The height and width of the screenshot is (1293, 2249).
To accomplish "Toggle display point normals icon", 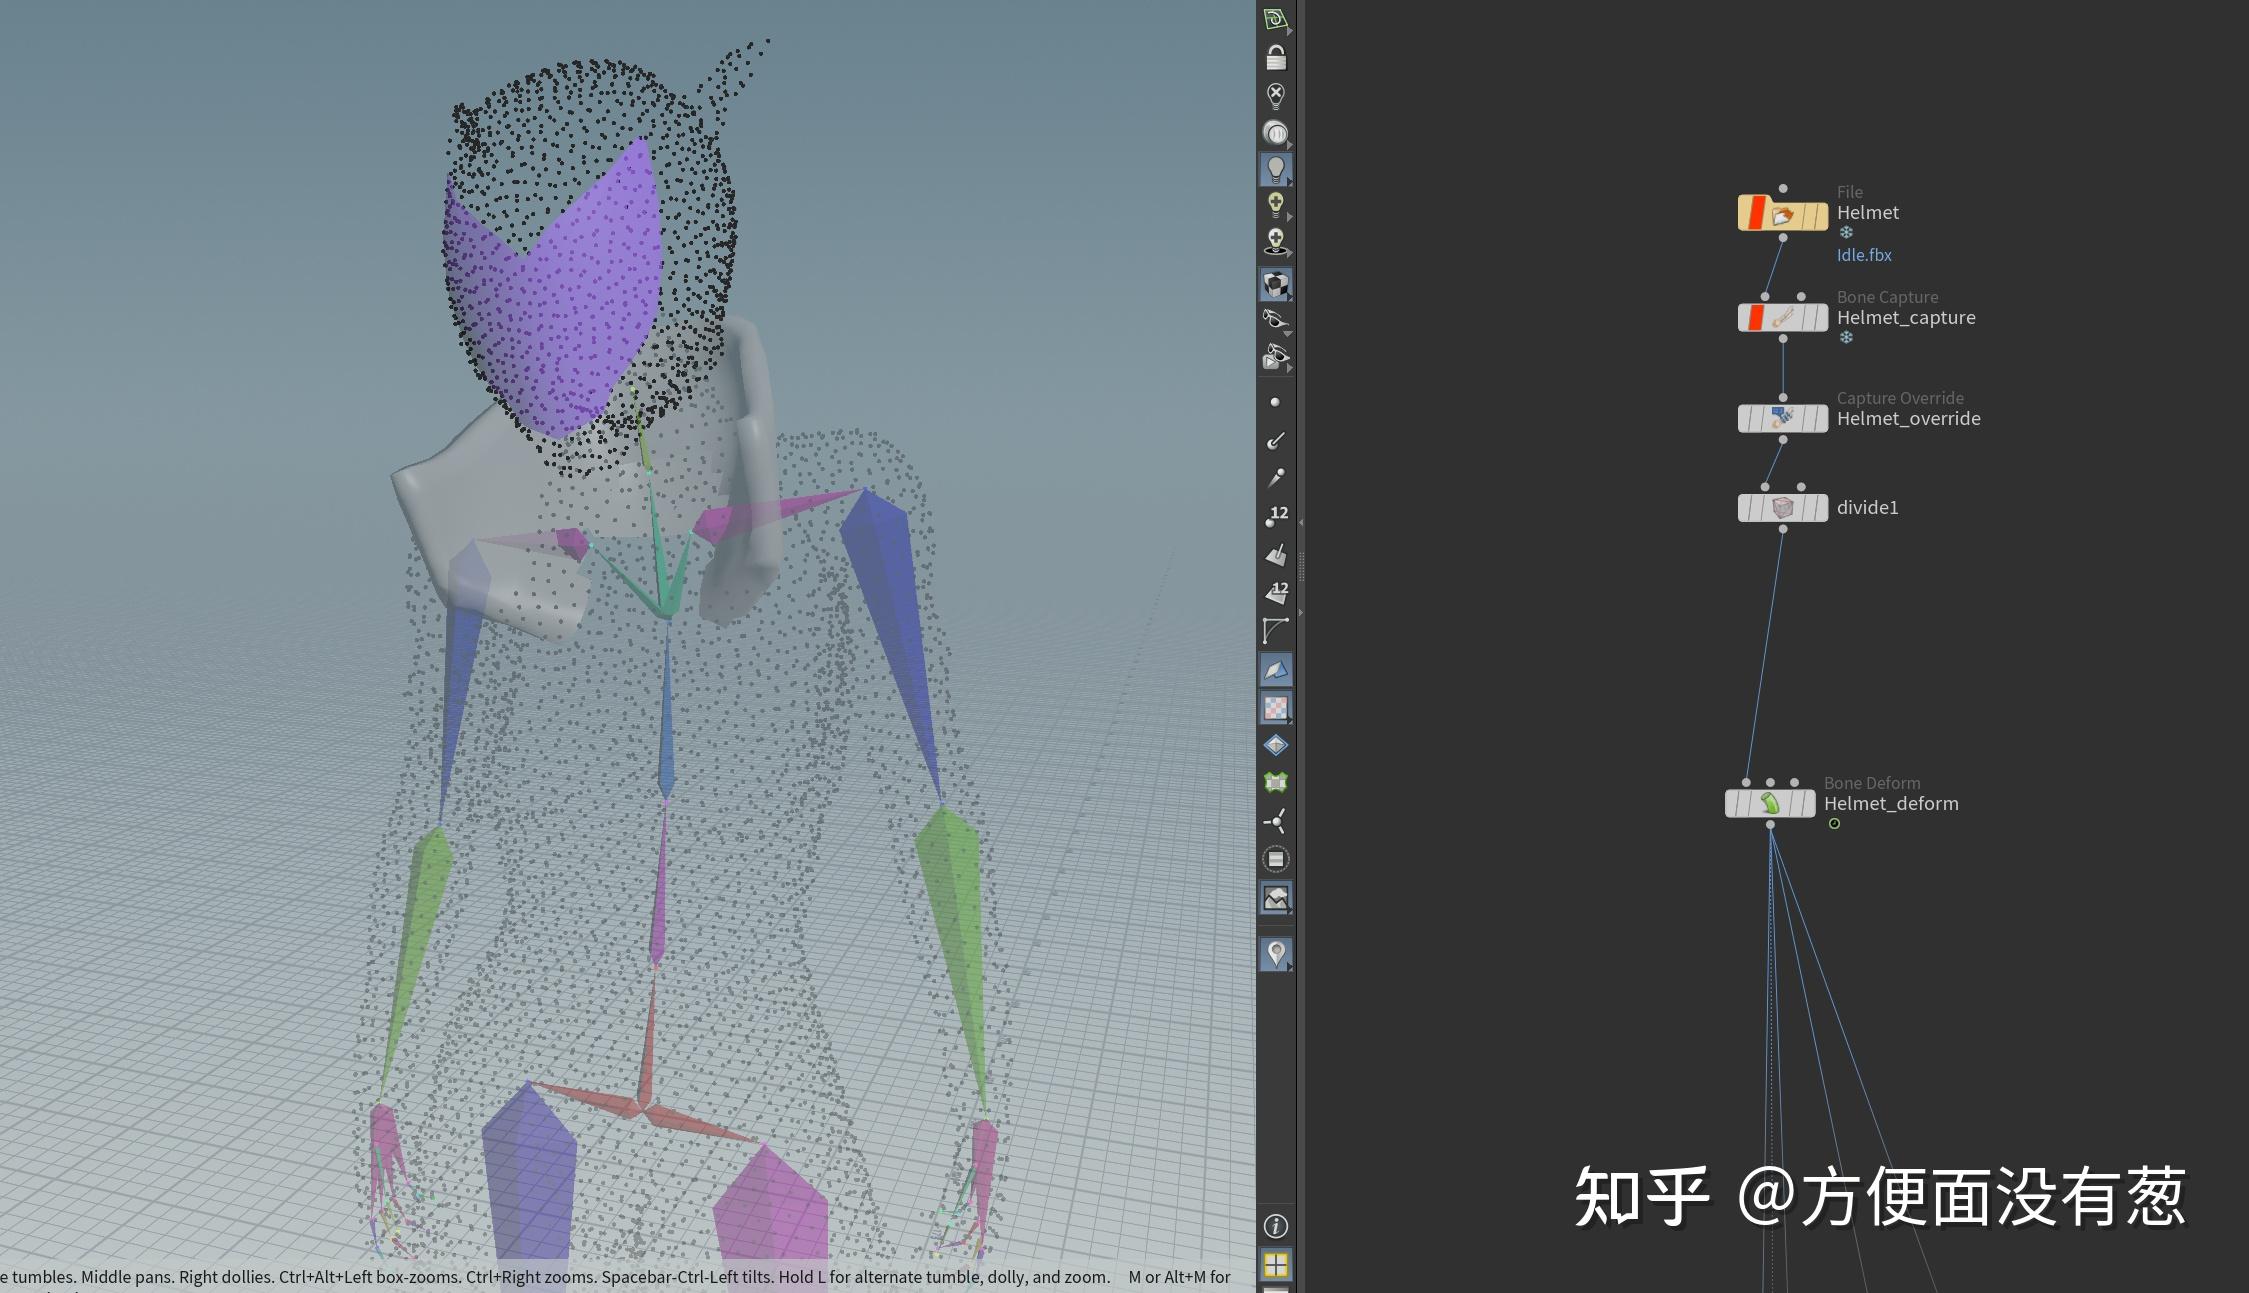I will 1275,440.
